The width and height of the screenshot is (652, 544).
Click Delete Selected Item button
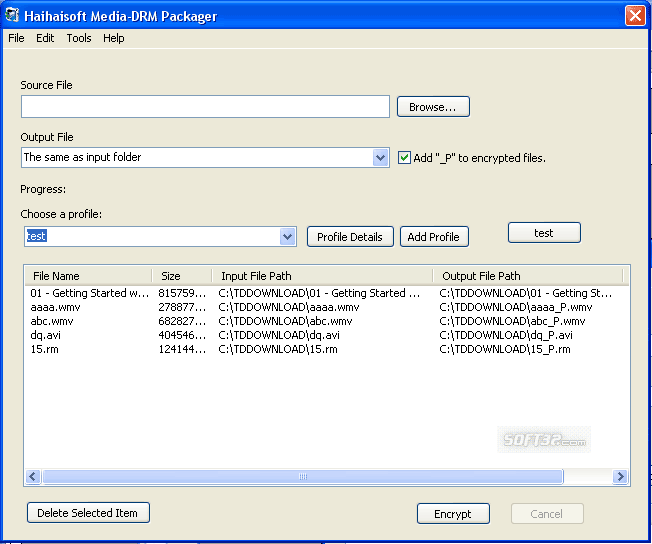tap(88, 513)
